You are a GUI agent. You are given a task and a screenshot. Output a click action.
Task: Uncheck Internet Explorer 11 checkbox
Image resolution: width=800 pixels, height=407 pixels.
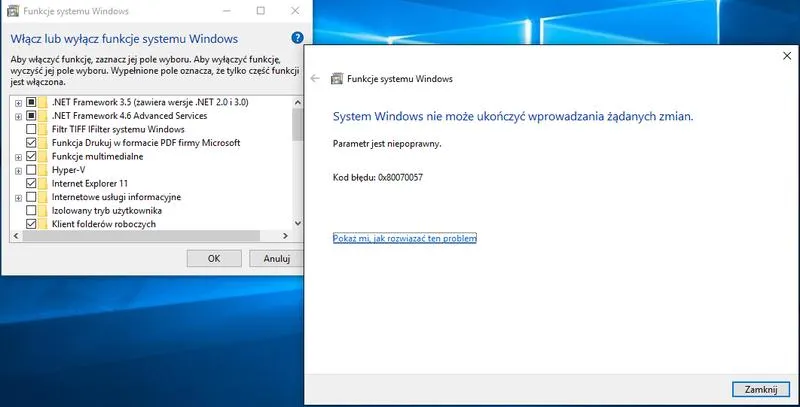click(31, 183)
